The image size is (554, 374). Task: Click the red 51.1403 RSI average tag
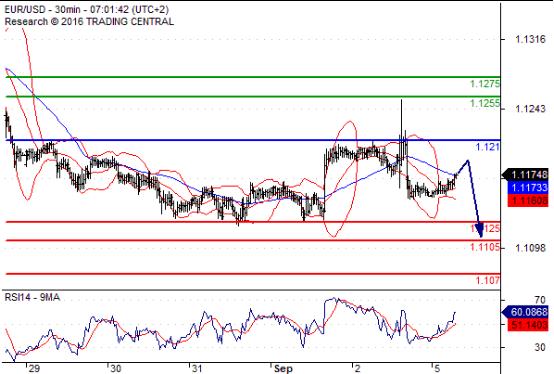pyautogui.click(x=528, y=325)
